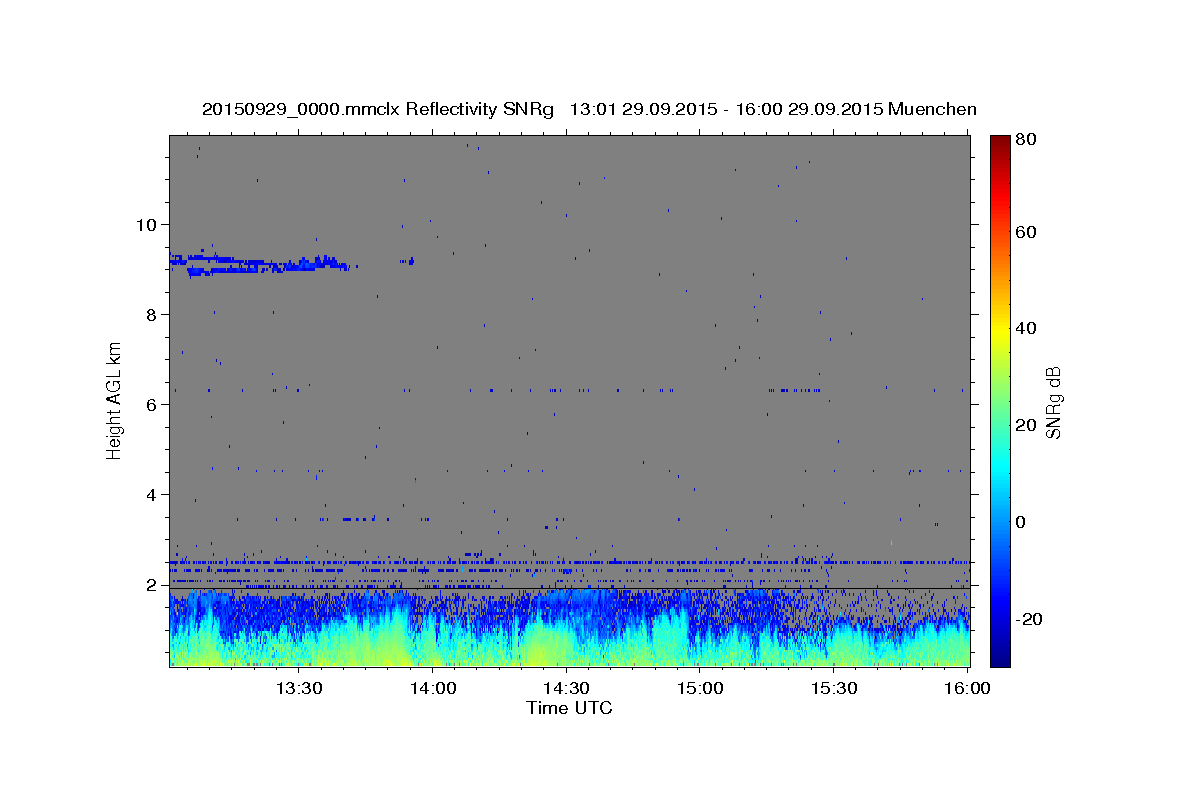Click the horizontal black line at 2 km

click(569, 588)
